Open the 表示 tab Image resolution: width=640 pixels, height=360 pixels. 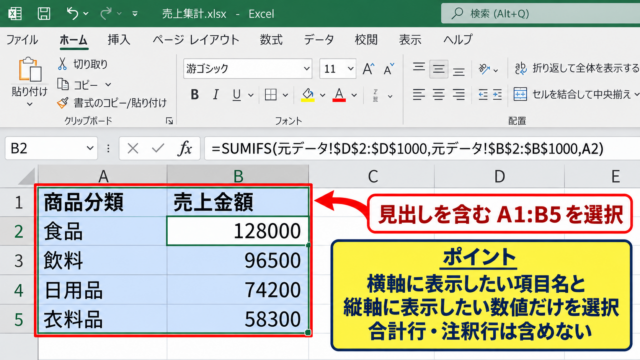point(410,40)
